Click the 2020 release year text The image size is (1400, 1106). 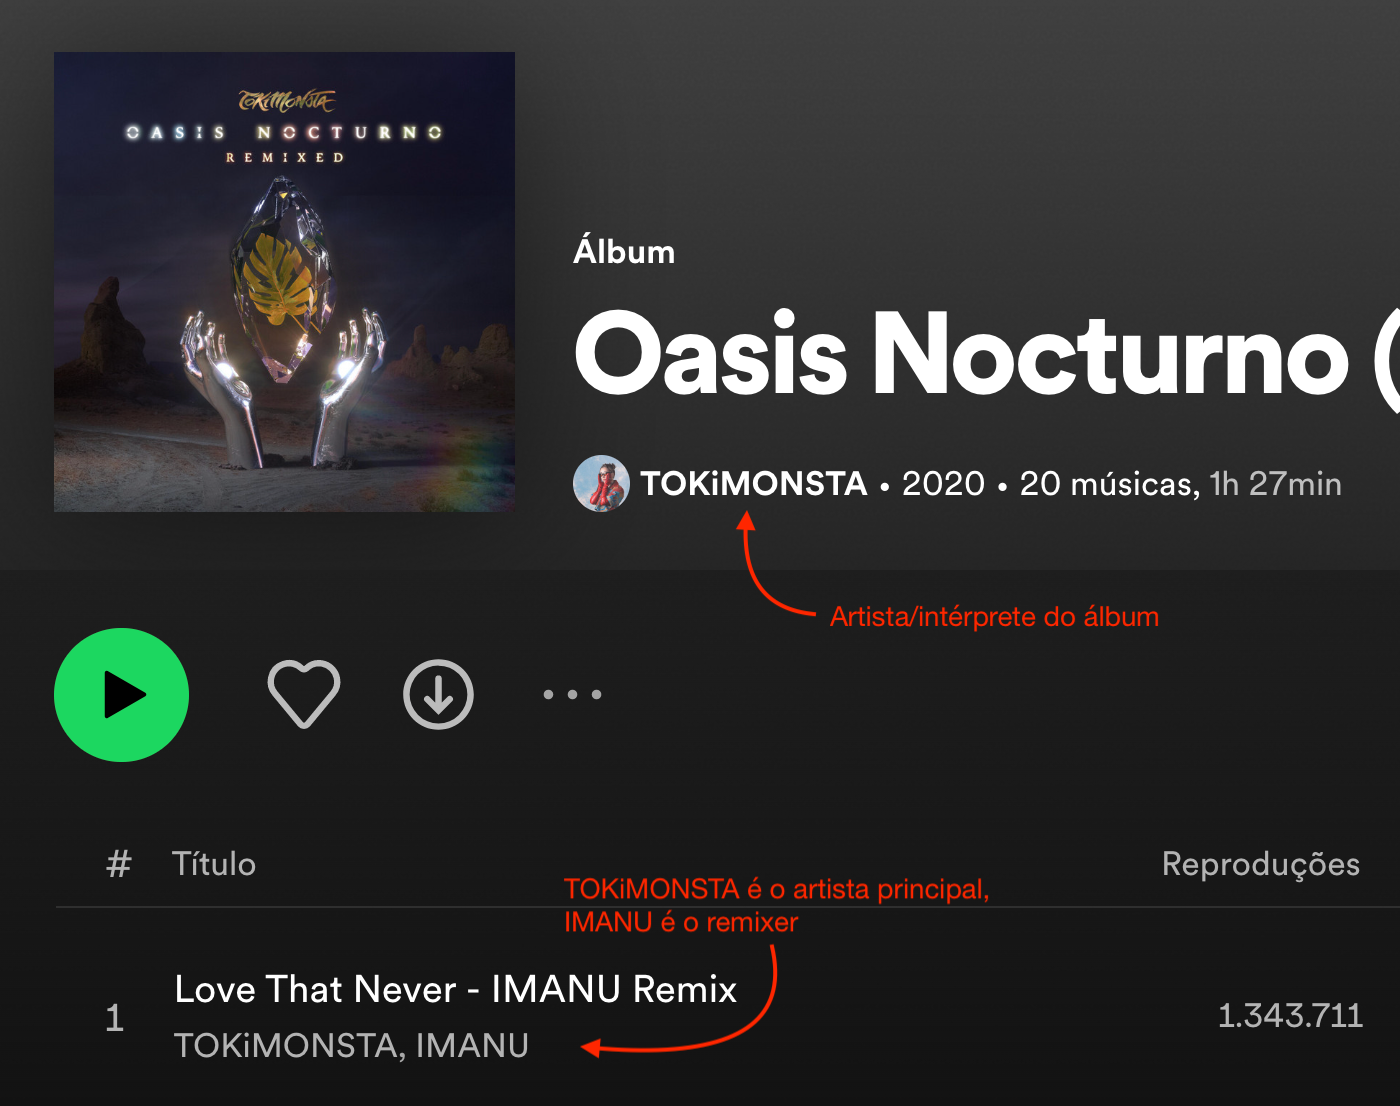pos(943,484)
